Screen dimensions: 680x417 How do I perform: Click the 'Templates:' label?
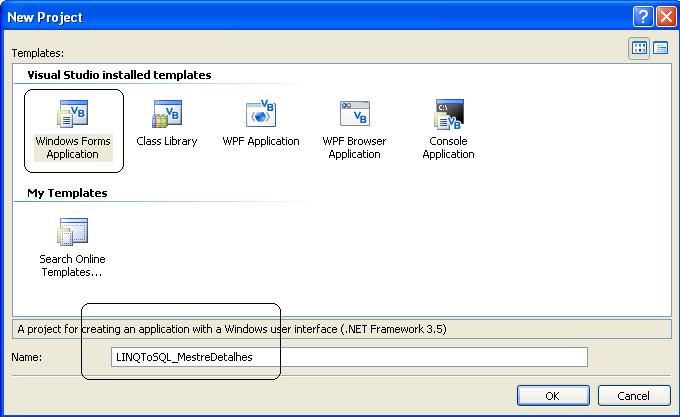pyautogui.click(x=38, y=53)
